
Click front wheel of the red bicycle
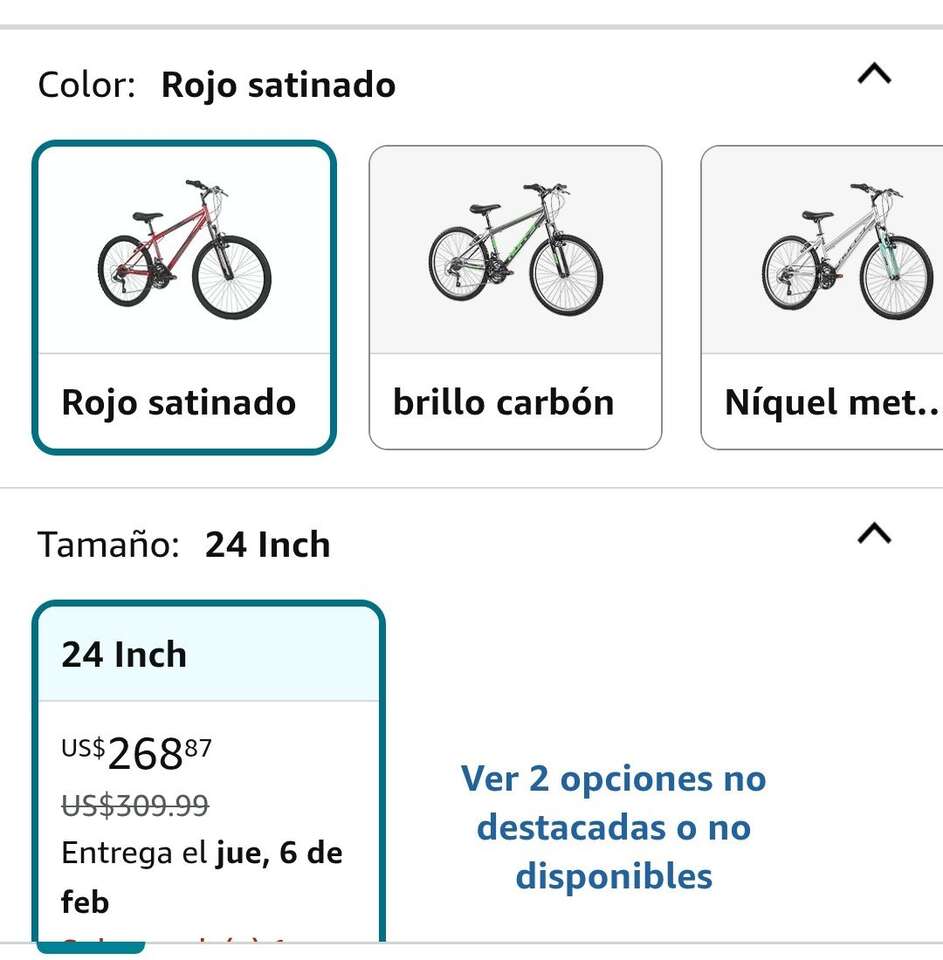click(x=232, y=277)
